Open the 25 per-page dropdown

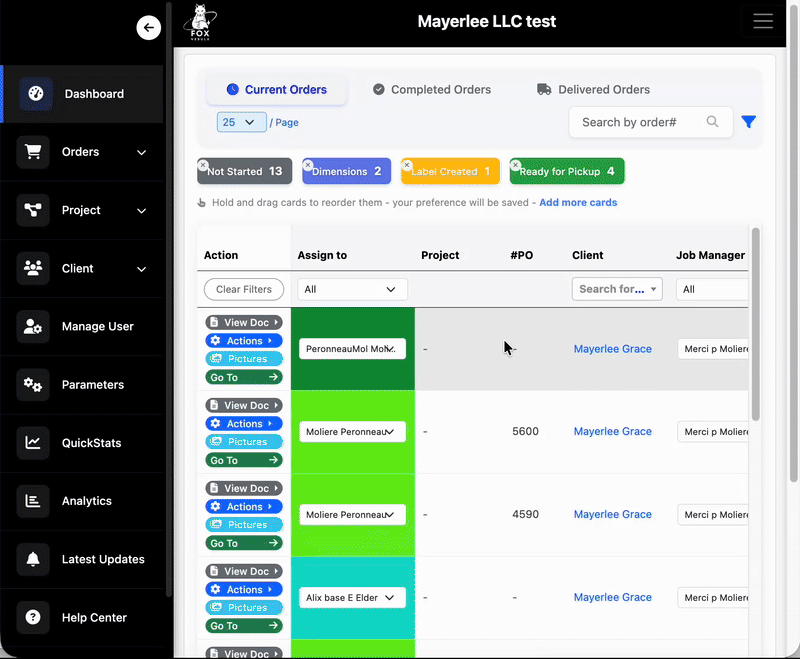[x=240, y=121]
